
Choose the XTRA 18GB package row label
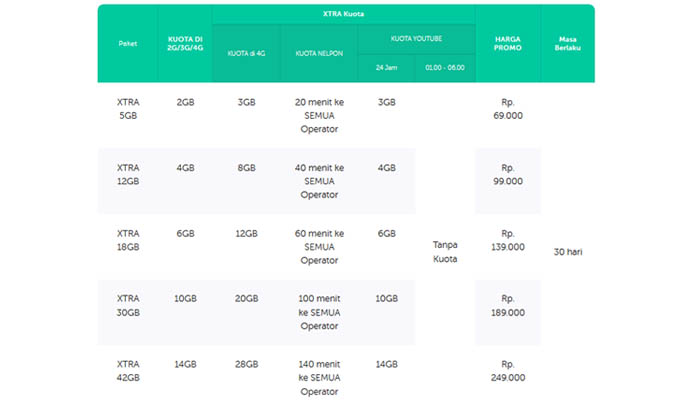click(128, 239)
